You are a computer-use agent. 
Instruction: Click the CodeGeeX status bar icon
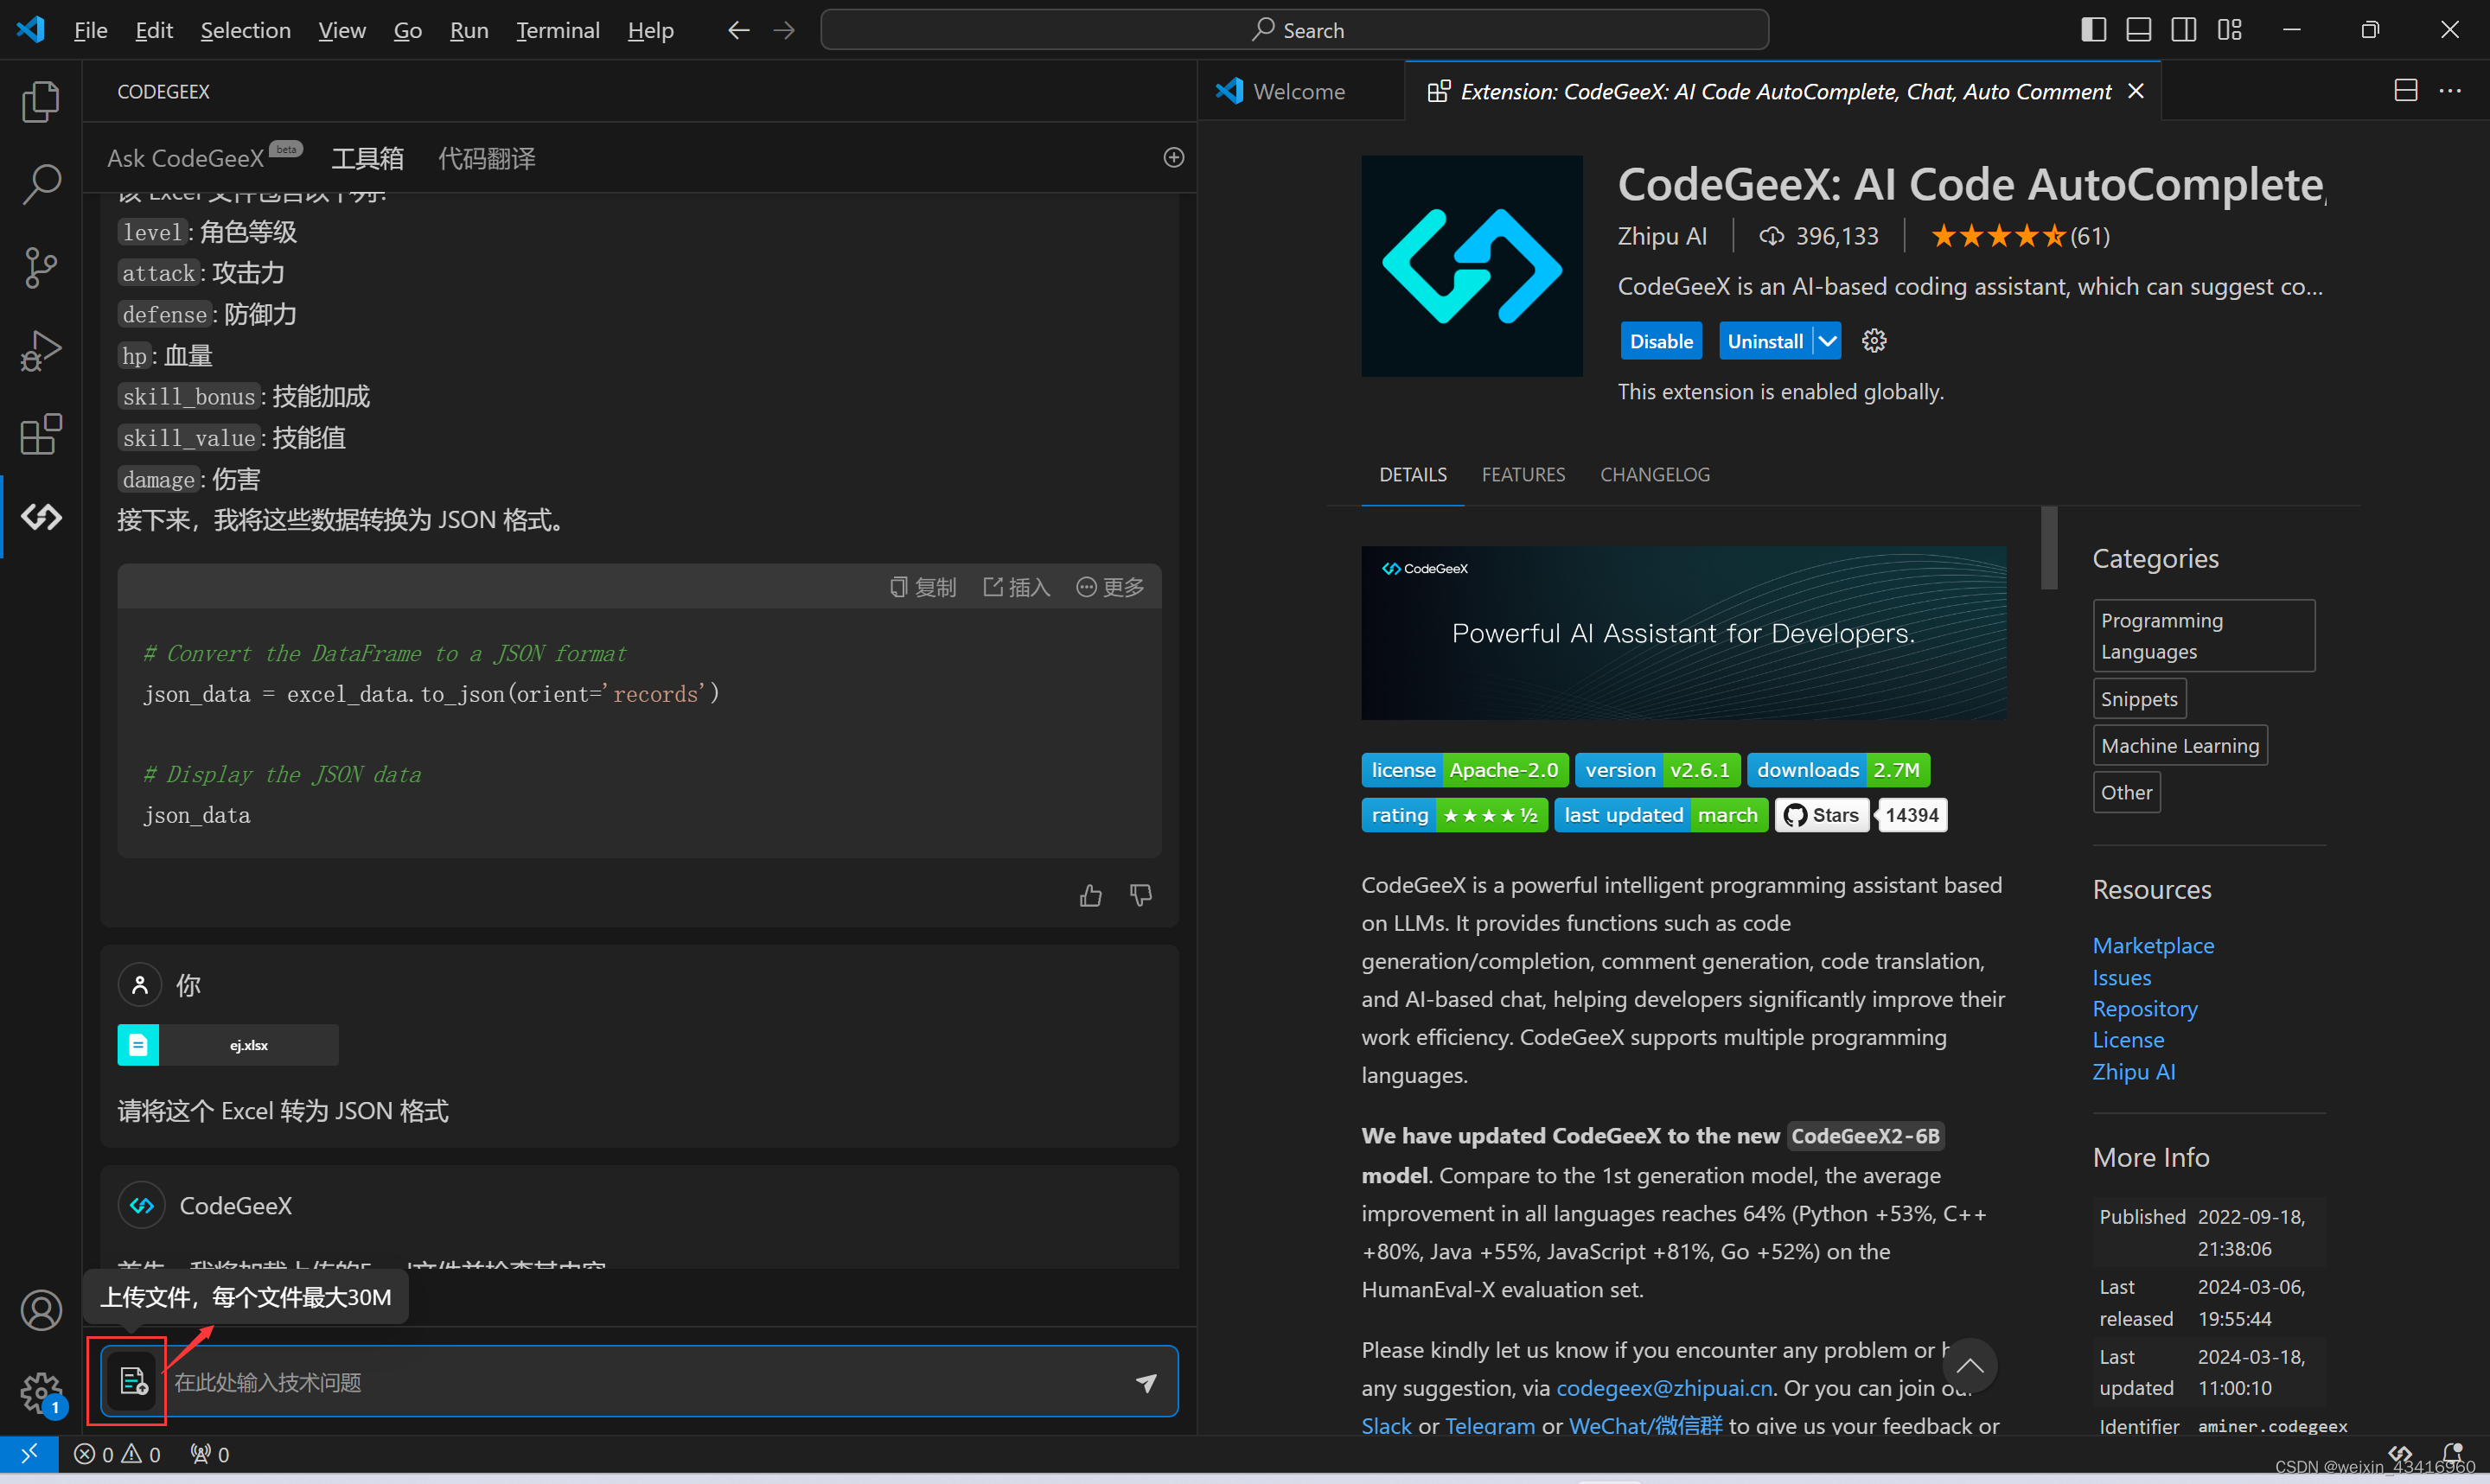[x=2400, y=1452]
